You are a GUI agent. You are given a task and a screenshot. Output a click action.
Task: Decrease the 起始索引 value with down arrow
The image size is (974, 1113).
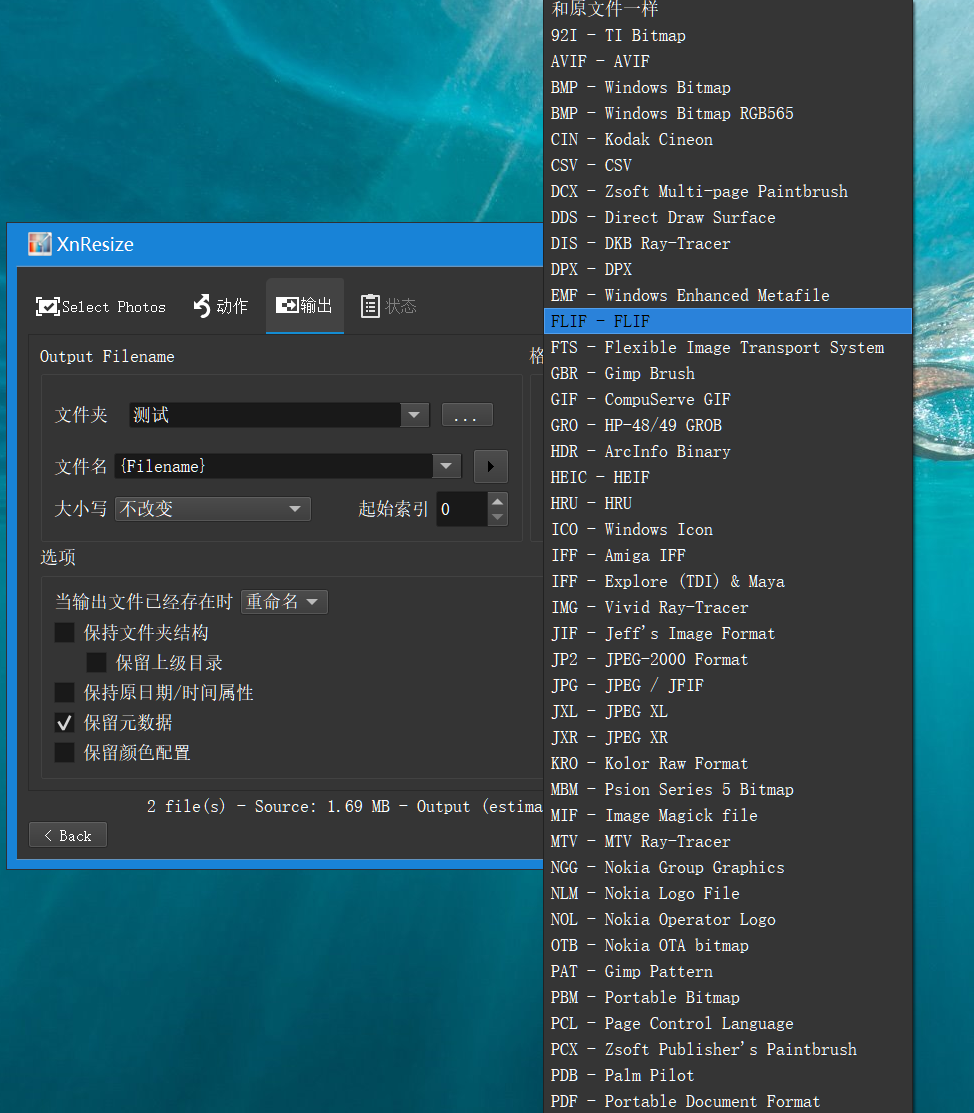(x=498, y=517)
